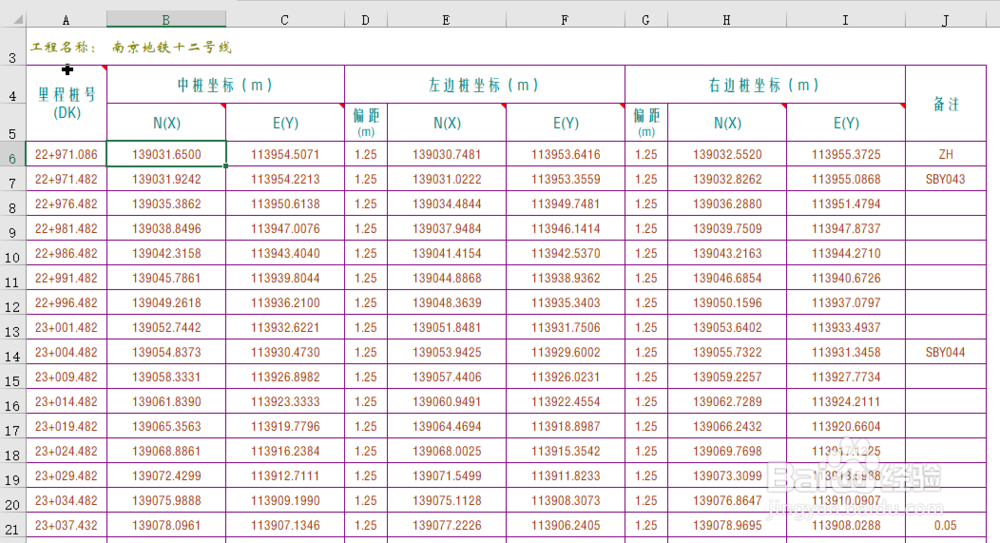Select row 21 header

click(13, 525)
